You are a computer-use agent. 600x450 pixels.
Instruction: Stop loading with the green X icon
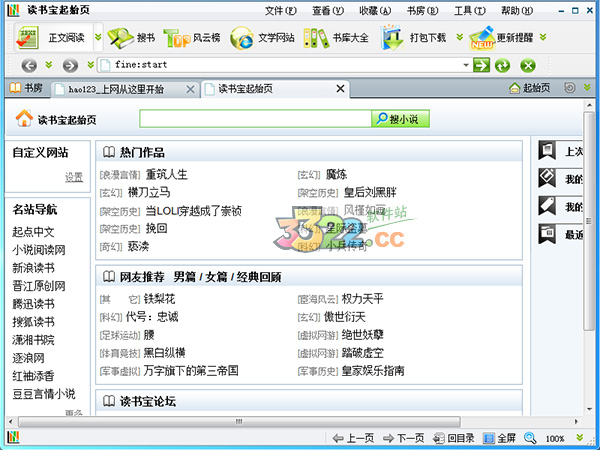528,65
